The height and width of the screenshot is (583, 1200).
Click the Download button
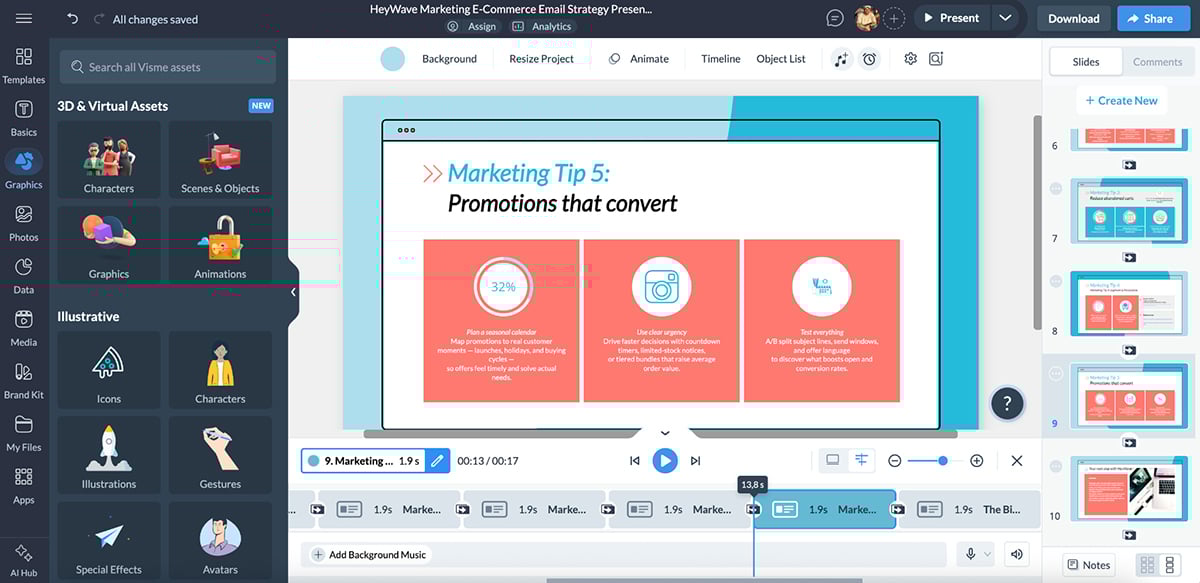pos(1073,17)
